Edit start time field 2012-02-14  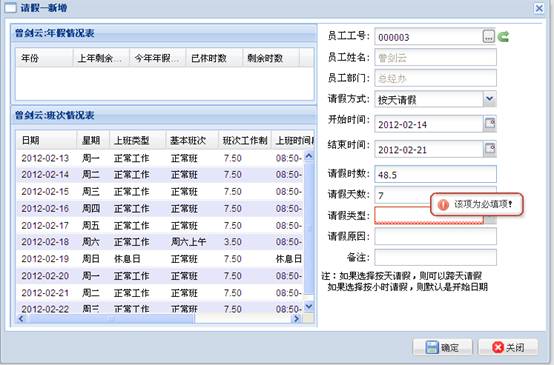click(x=429, y=124)
